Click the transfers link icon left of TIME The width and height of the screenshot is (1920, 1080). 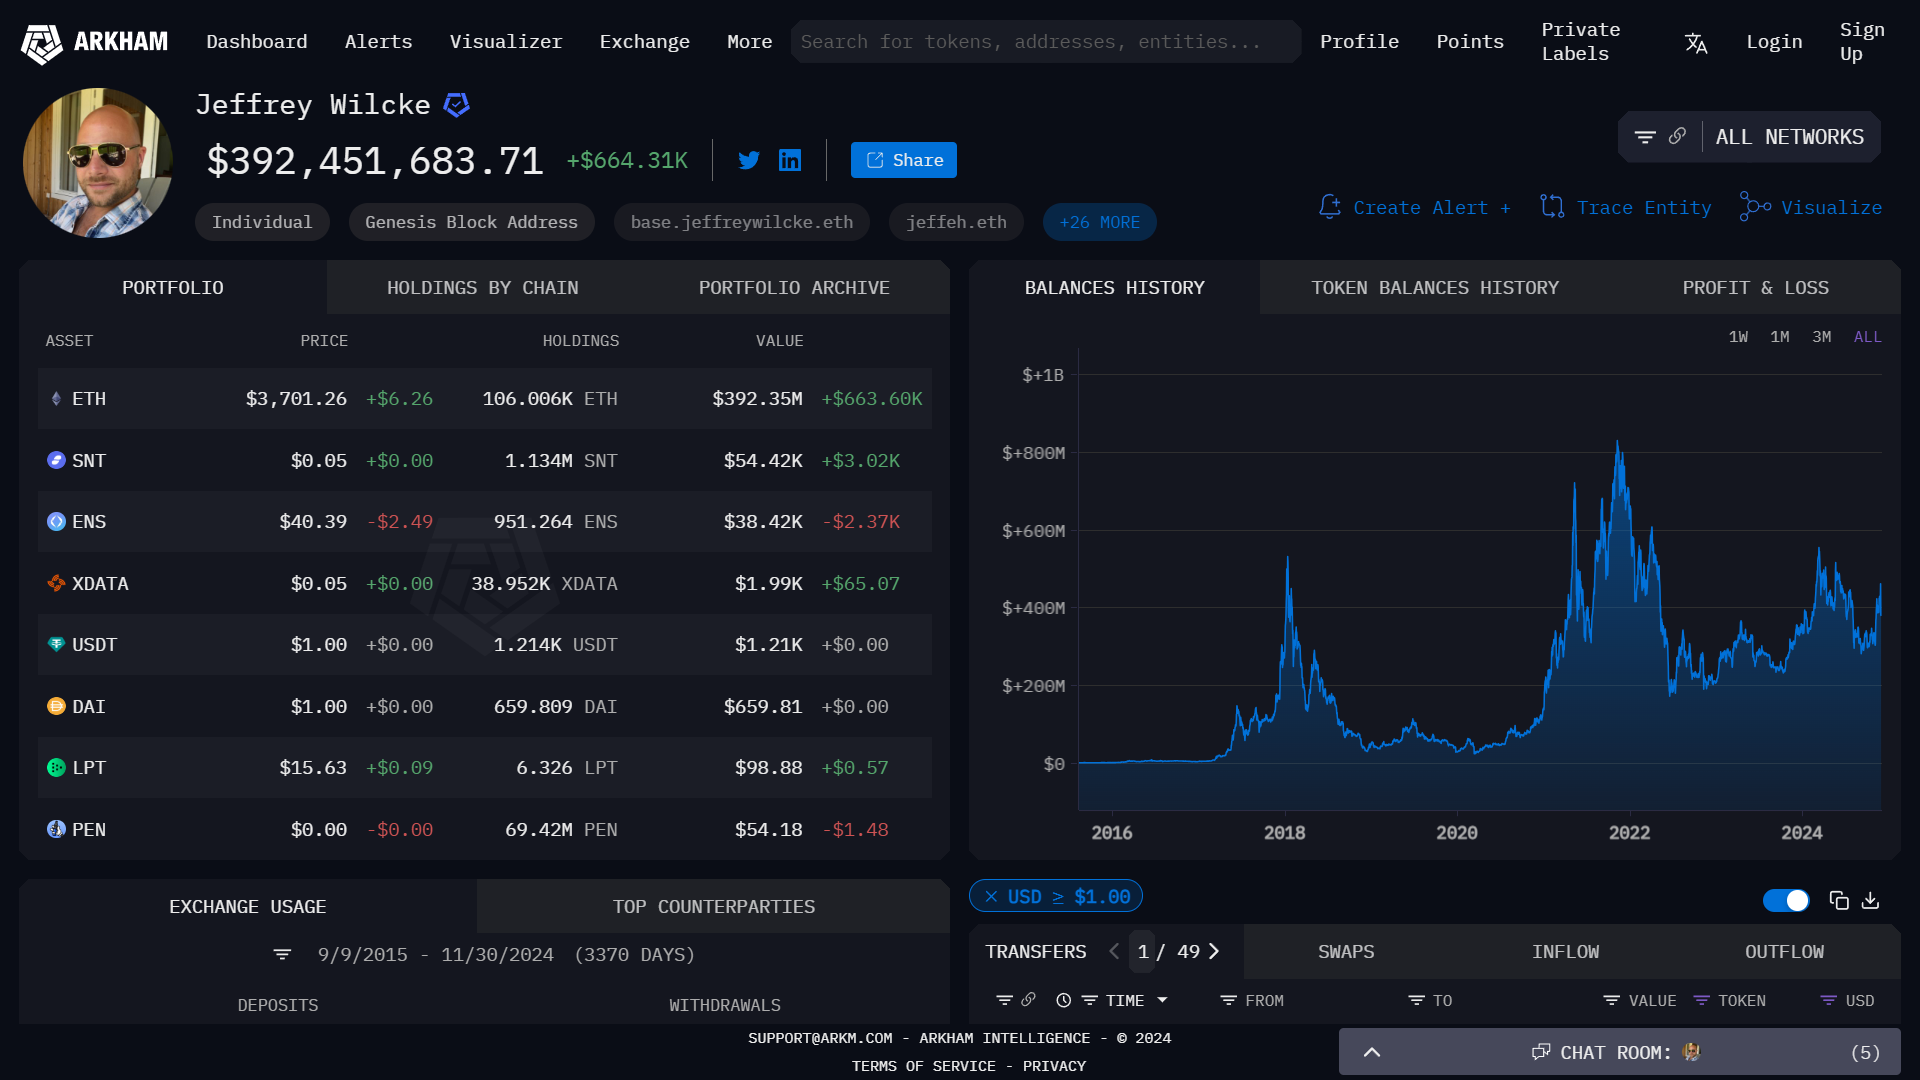[x=1028, y=999]
